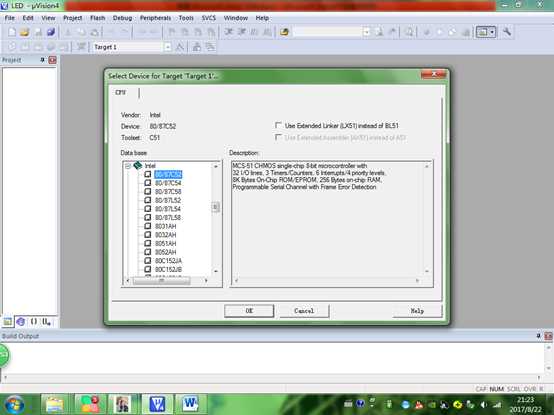This screenshot has height=415, width=554.
Task: Open the Peripherals menu
Action: [155, 18]
